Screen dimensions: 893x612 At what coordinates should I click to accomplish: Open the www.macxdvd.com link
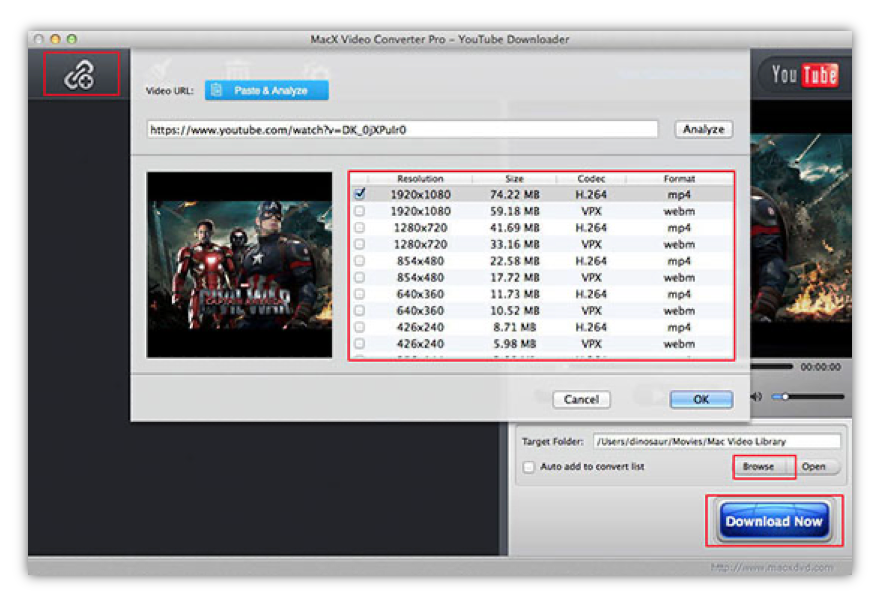[772, 567]
